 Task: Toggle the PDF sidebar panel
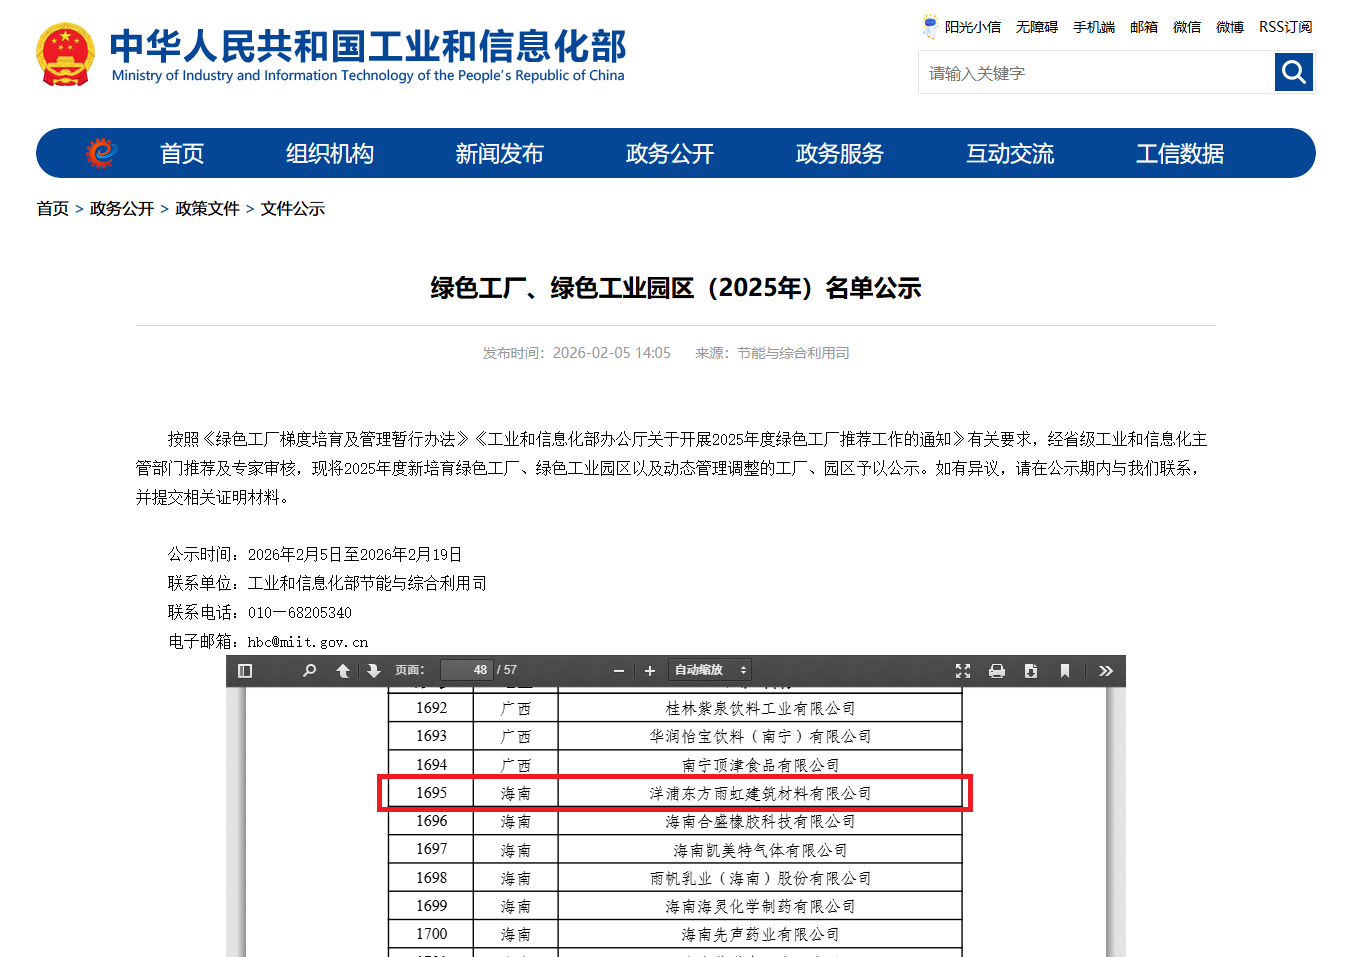coord(244,670)
